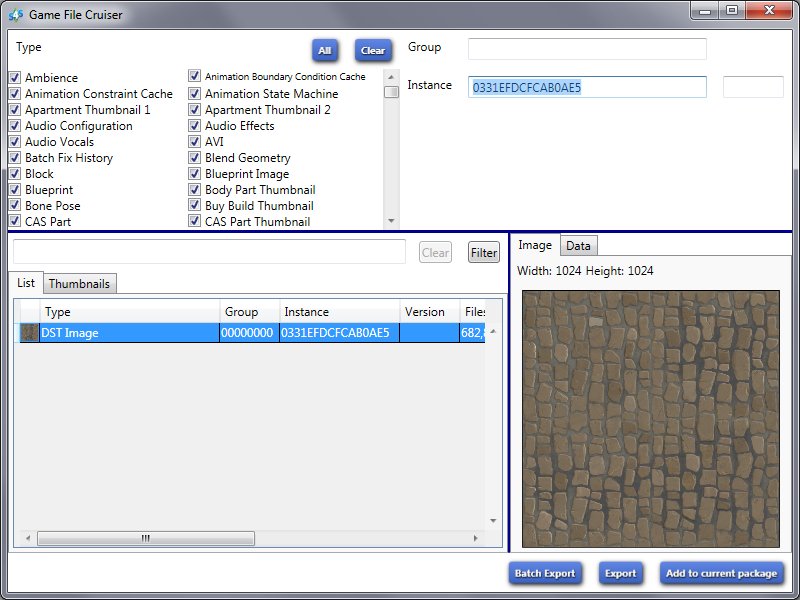Uncheck the Bone Pose checkbox
This screenshot has width=800, height=600.
15,206
